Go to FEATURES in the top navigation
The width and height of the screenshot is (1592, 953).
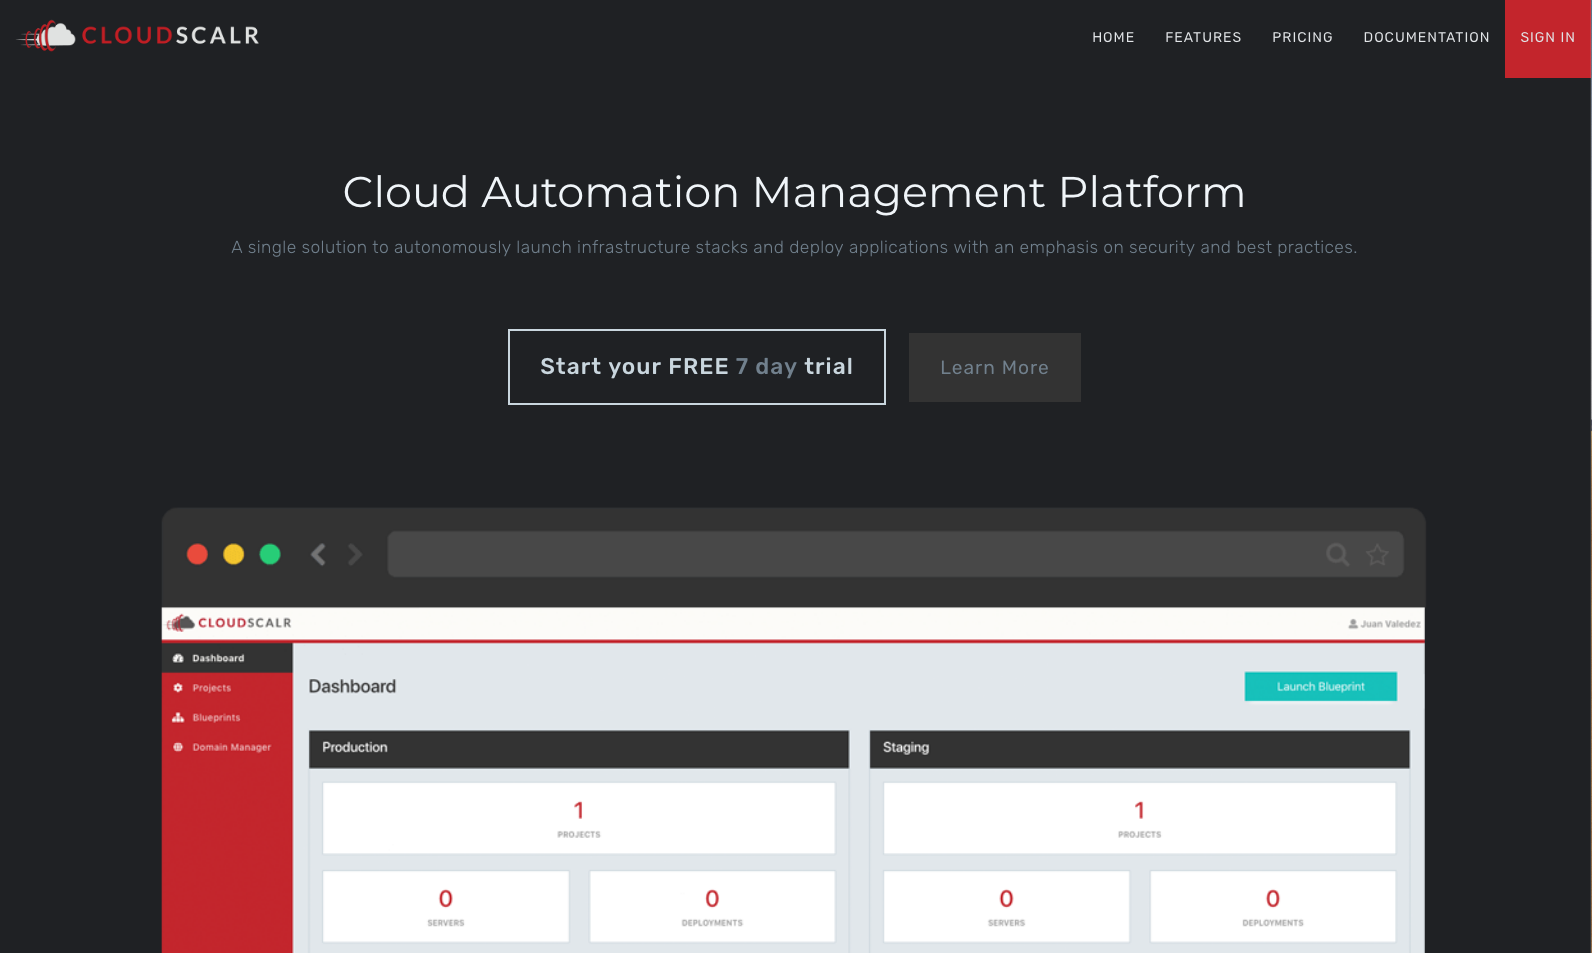pos(1203,37)
